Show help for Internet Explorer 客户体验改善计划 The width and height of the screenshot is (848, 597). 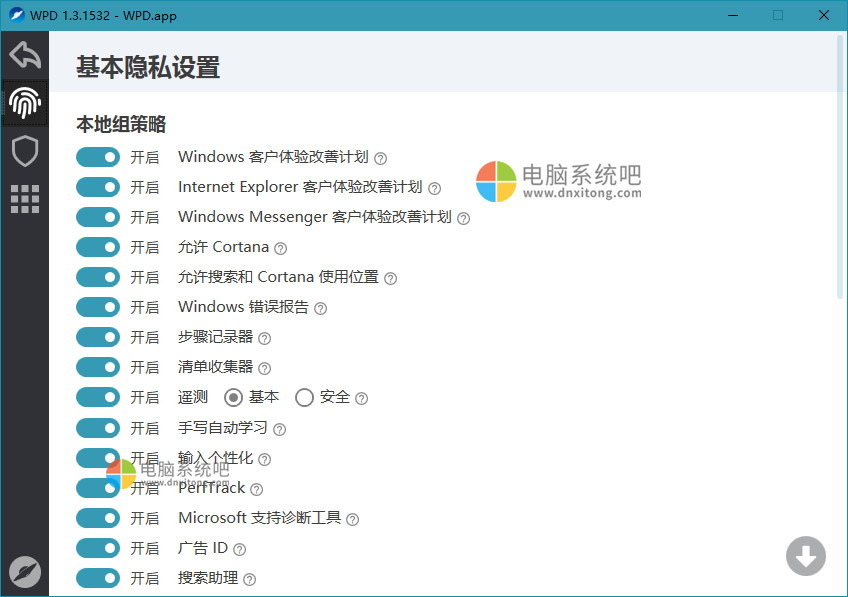434,188
